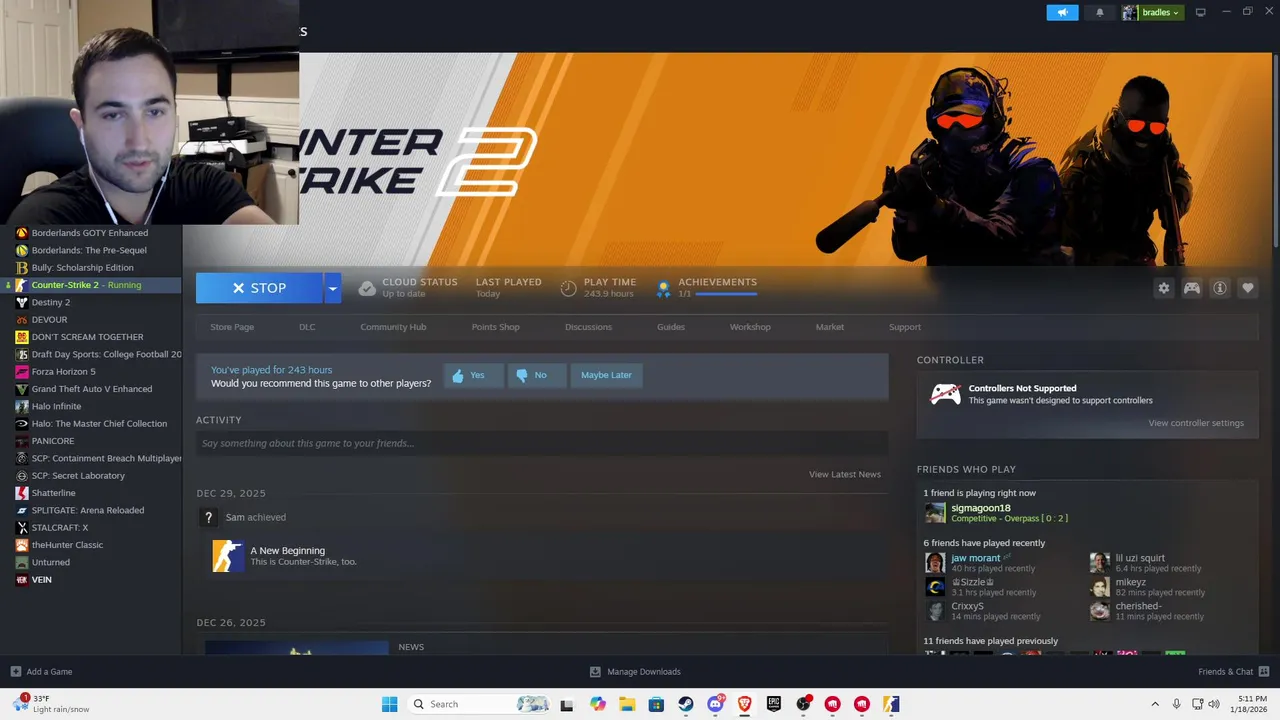Select VEIN in library list
Screen dimensions: 1280x720
click(x=41, y=580)
